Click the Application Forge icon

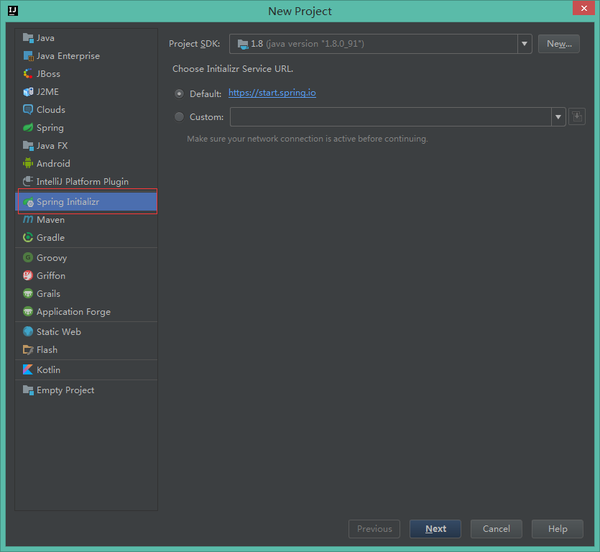click(28, 311)
